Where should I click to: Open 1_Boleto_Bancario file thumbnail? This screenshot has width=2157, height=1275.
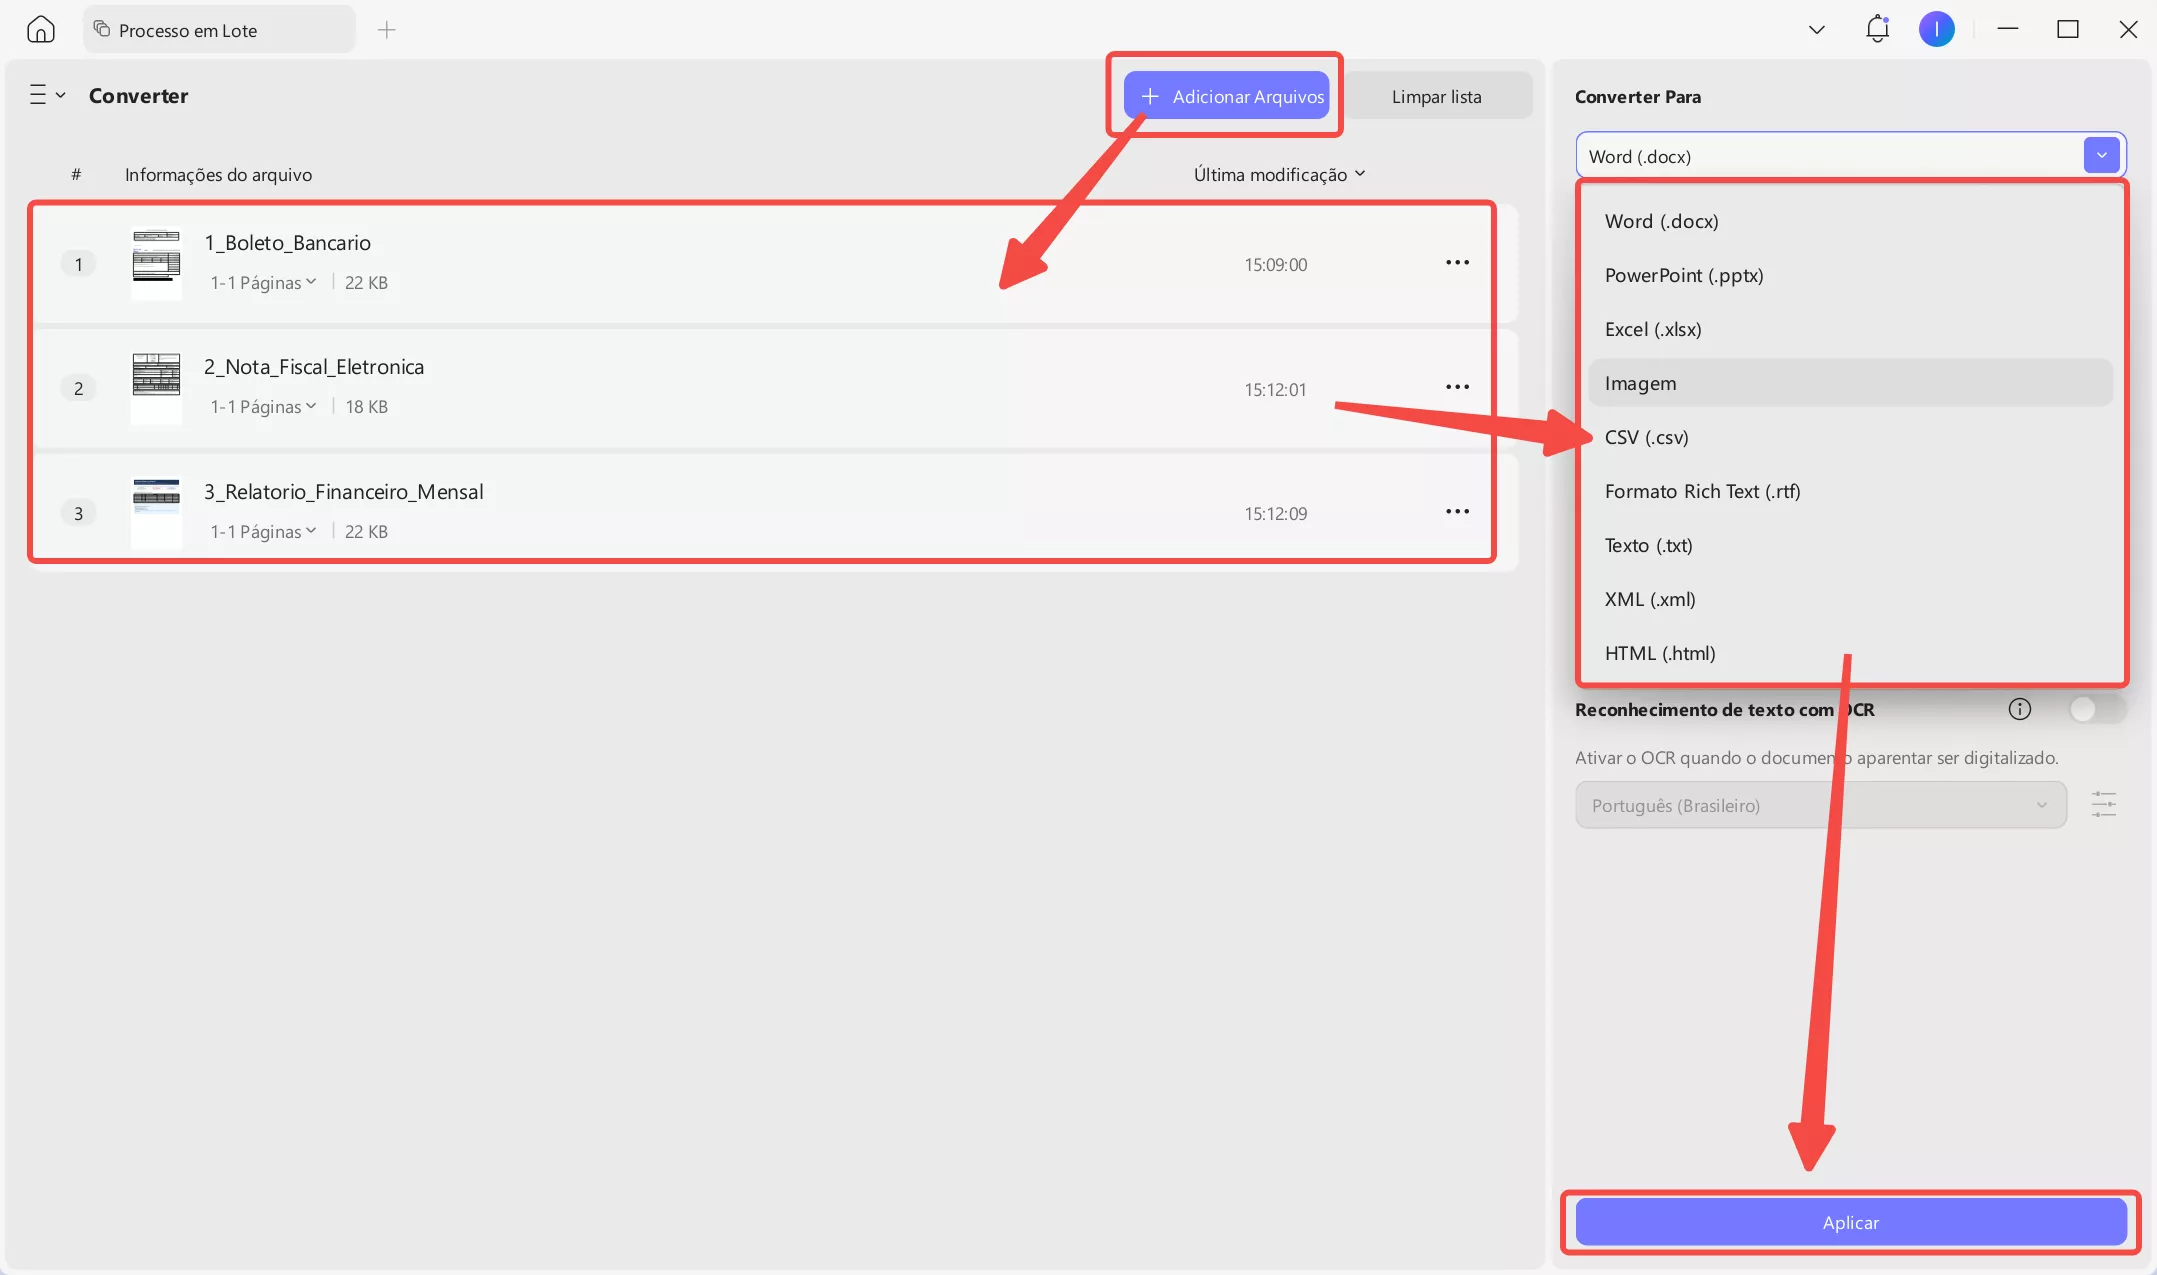coord(156,264)
